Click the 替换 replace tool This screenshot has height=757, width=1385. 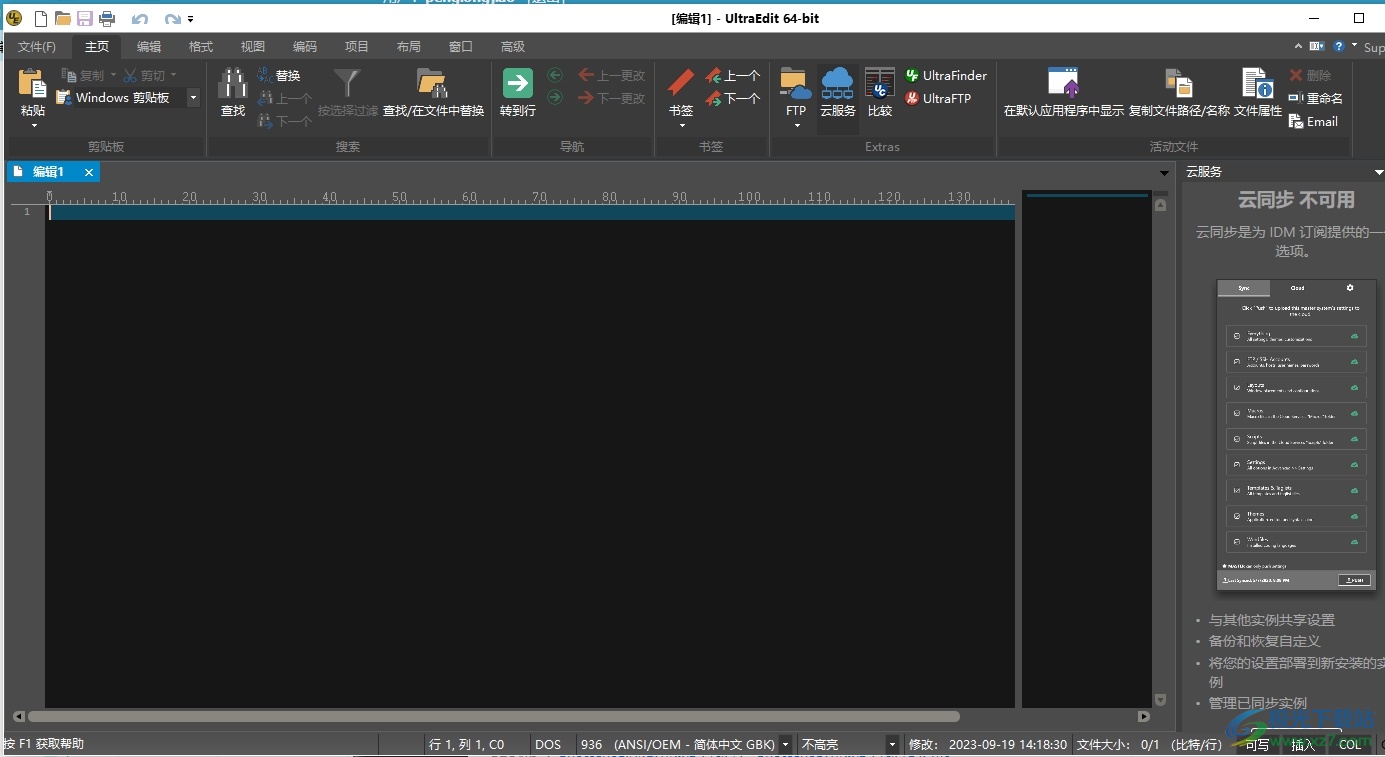coord(278,75)
